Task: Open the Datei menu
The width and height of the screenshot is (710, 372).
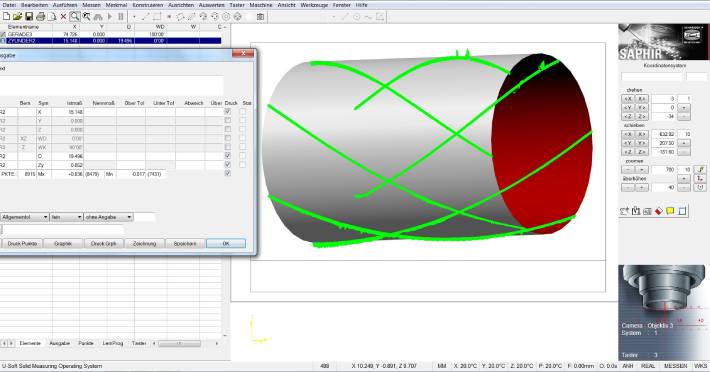Action: coord(9,5)
